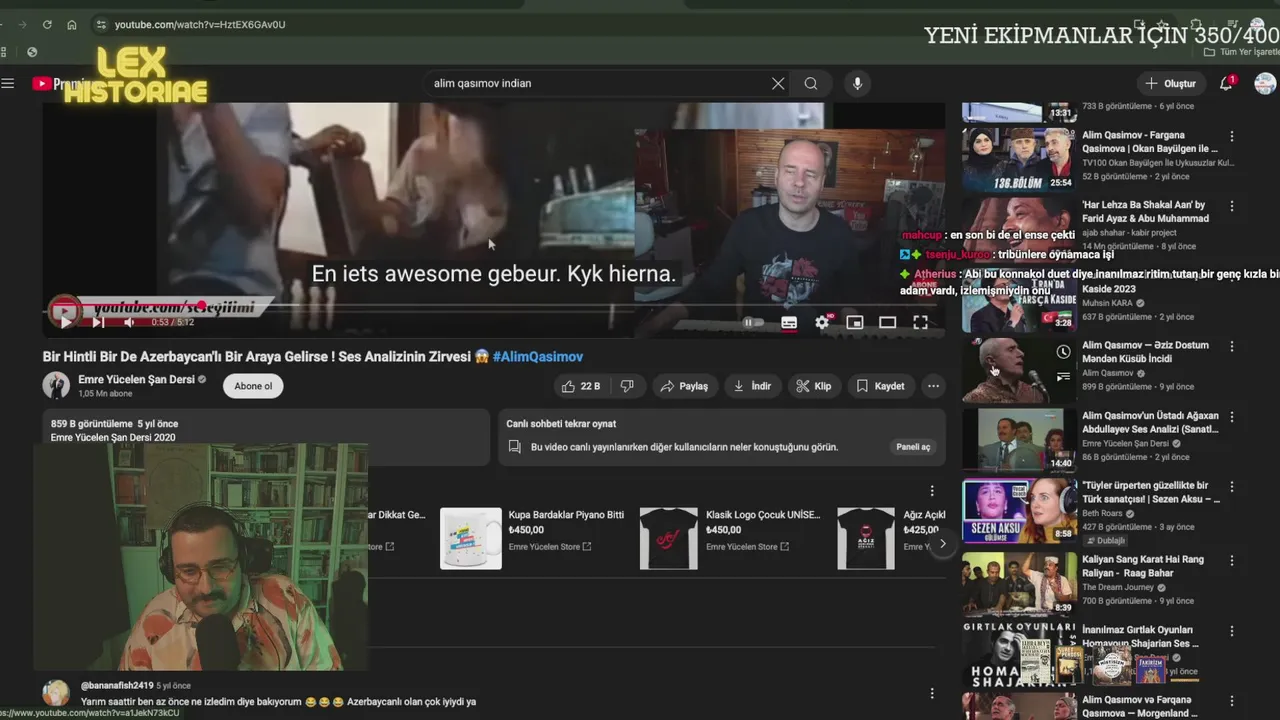This screenshot has height=720, width=1280.
Task: Open Kupa Bardaklar Piyano Bitti product
Action: pyautogui.click(x=566, y=515)
